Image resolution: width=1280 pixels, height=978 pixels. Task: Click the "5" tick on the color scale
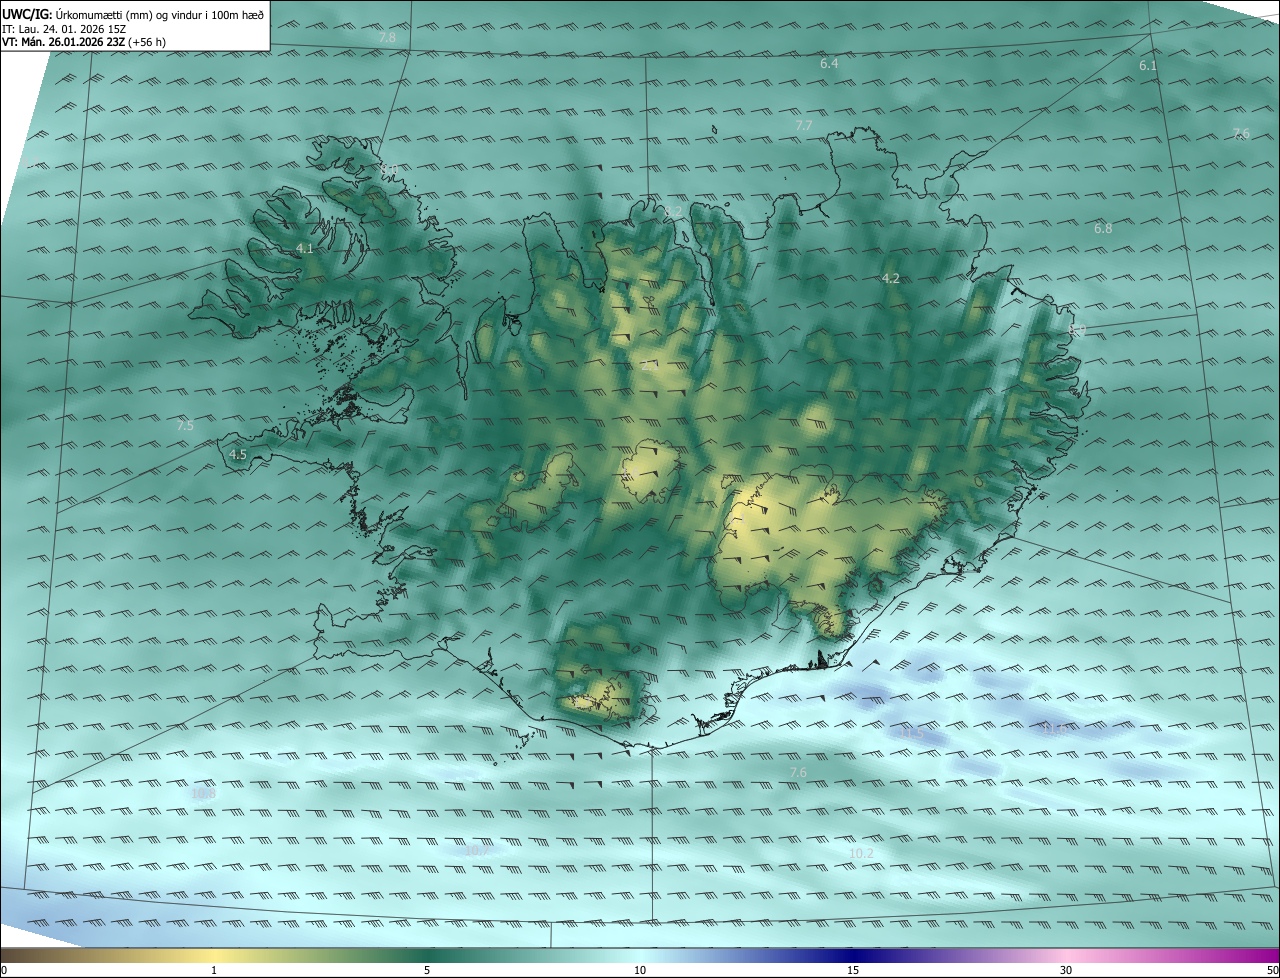coord(427,970)
